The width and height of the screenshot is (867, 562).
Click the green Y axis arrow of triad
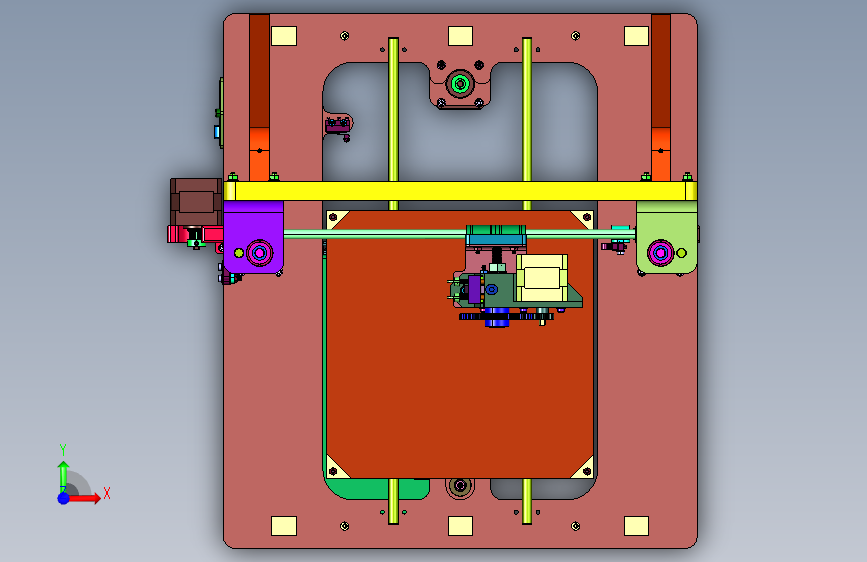[x=63, y=477]
